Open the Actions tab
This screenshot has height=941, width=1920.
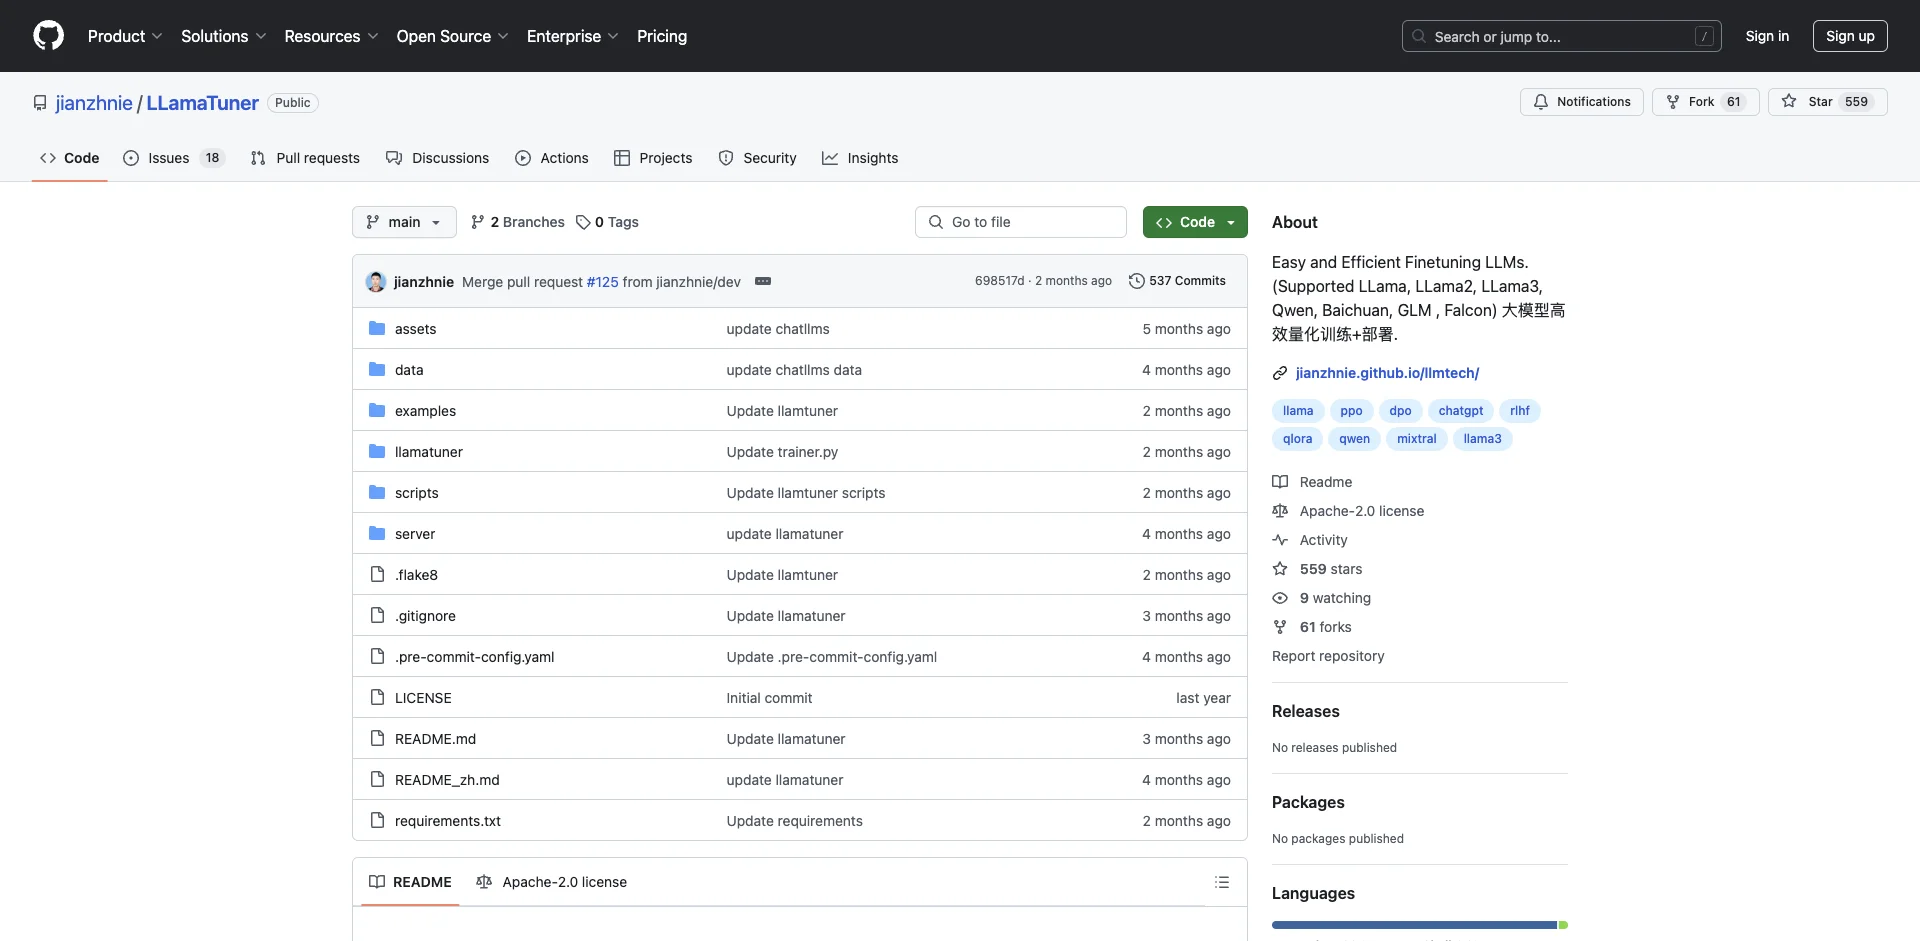(x=552, y=158)
